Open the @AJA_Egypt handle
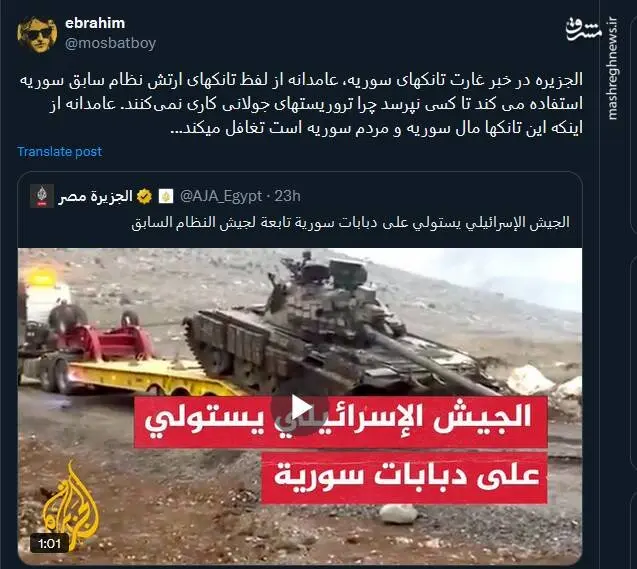 coord(221,197)
